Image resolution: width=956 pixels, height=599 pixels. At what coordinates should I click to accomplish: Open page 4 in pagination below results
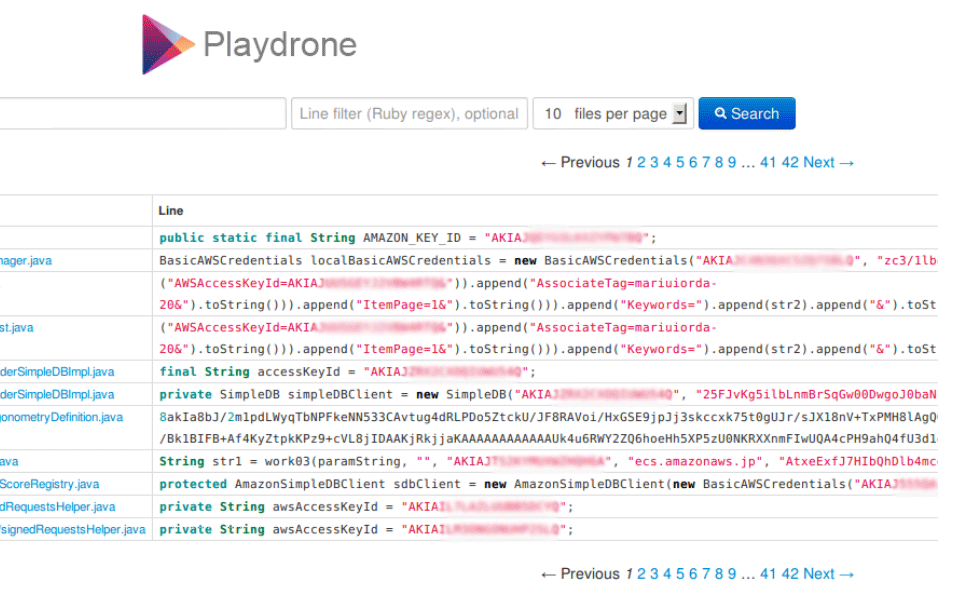tap(667, 574)
